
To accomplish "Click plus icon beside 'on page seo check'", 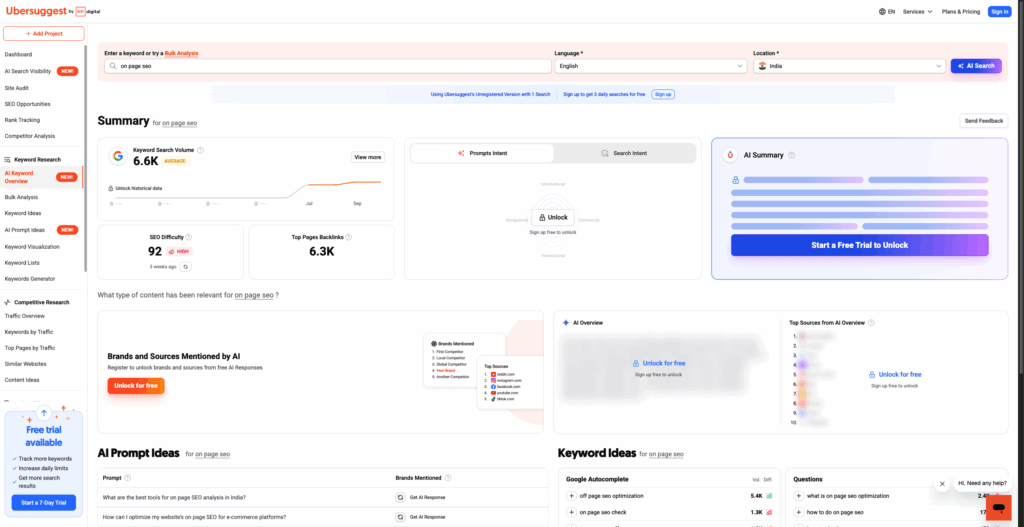I will (x=571, y=513).
